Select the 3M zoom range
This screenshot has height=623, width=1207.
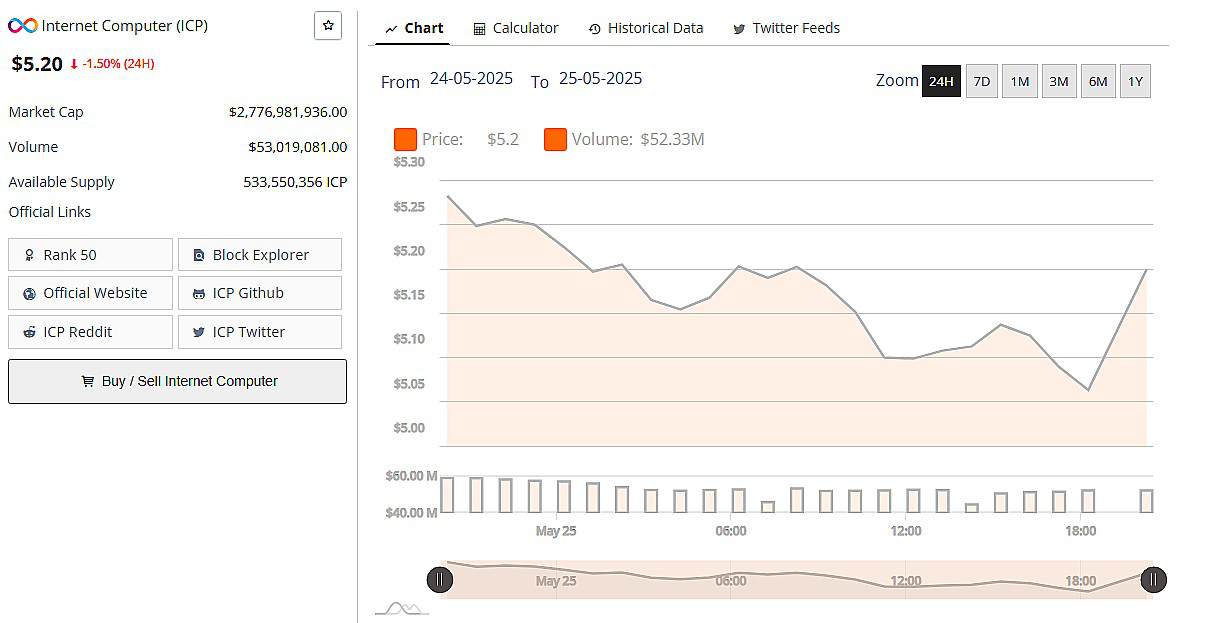click(x=1059, y=81)
